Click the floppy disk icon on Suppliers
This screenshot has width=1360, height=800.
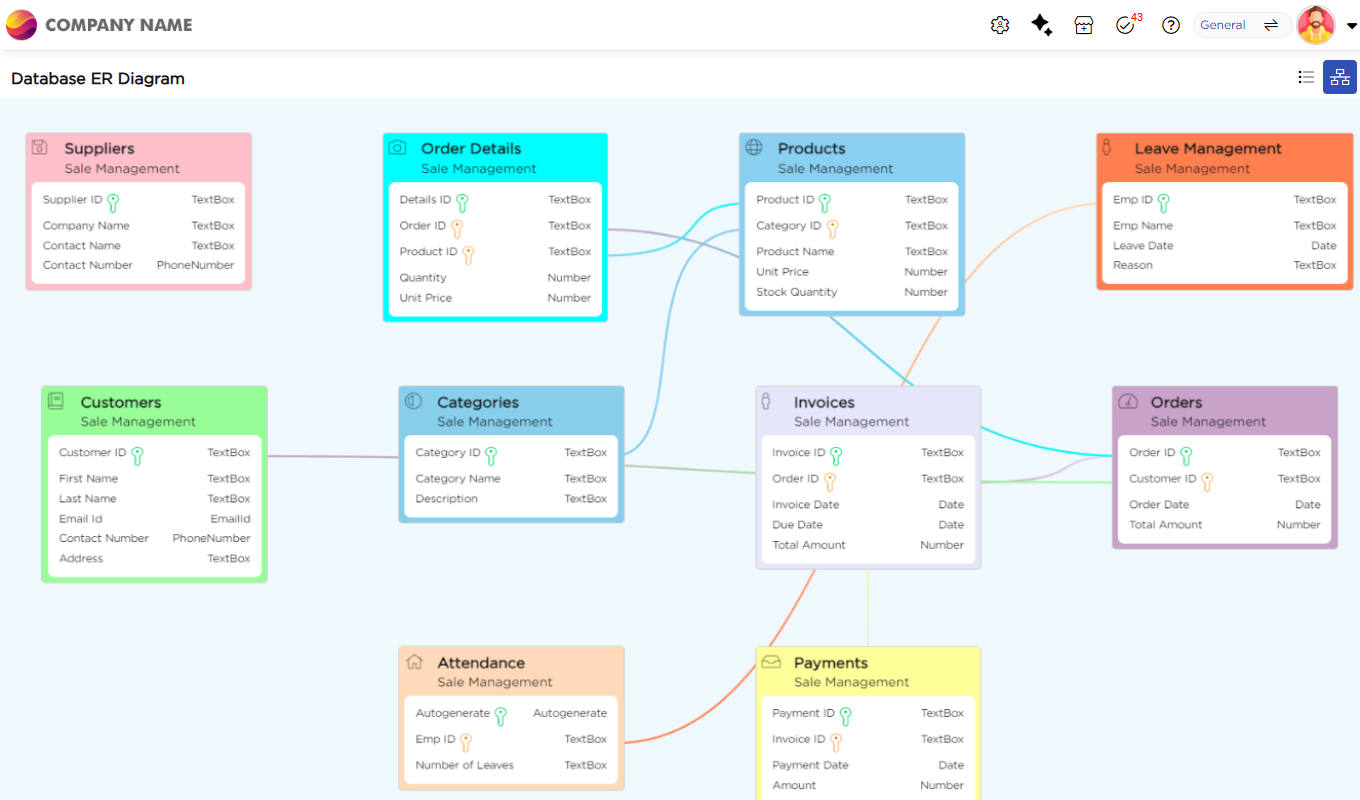click(x=40, y=148)
